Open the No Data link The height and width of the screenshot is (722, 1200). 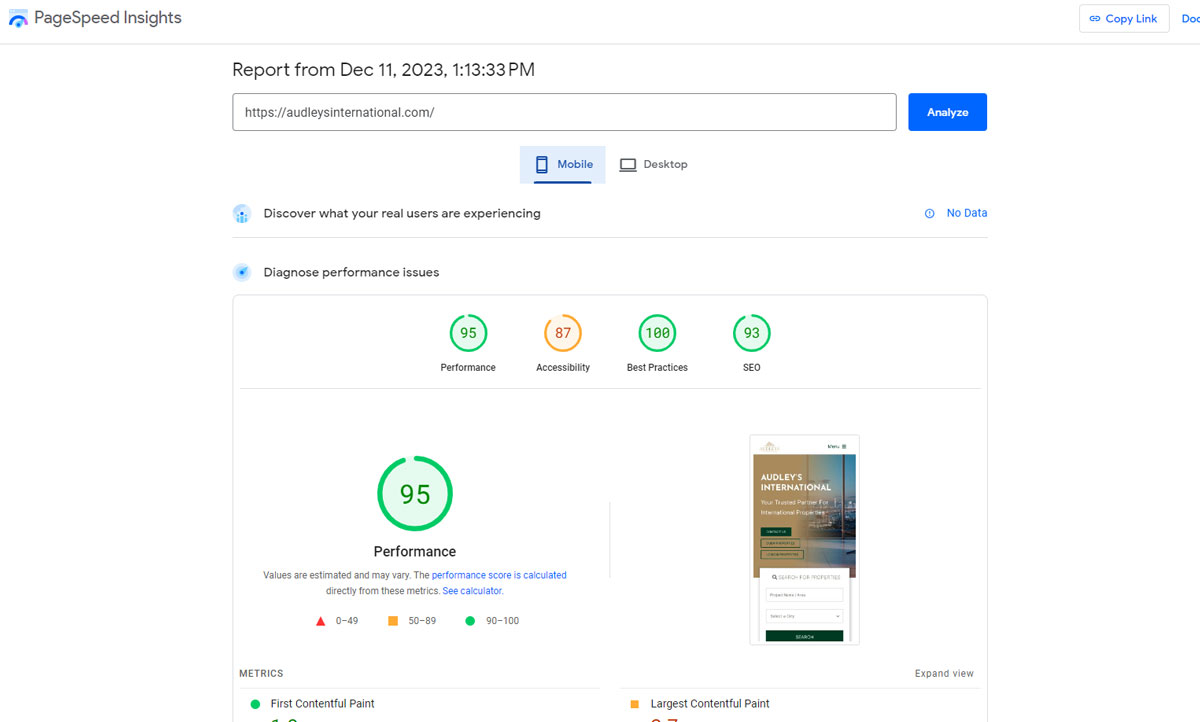click(x=967, y=213)
